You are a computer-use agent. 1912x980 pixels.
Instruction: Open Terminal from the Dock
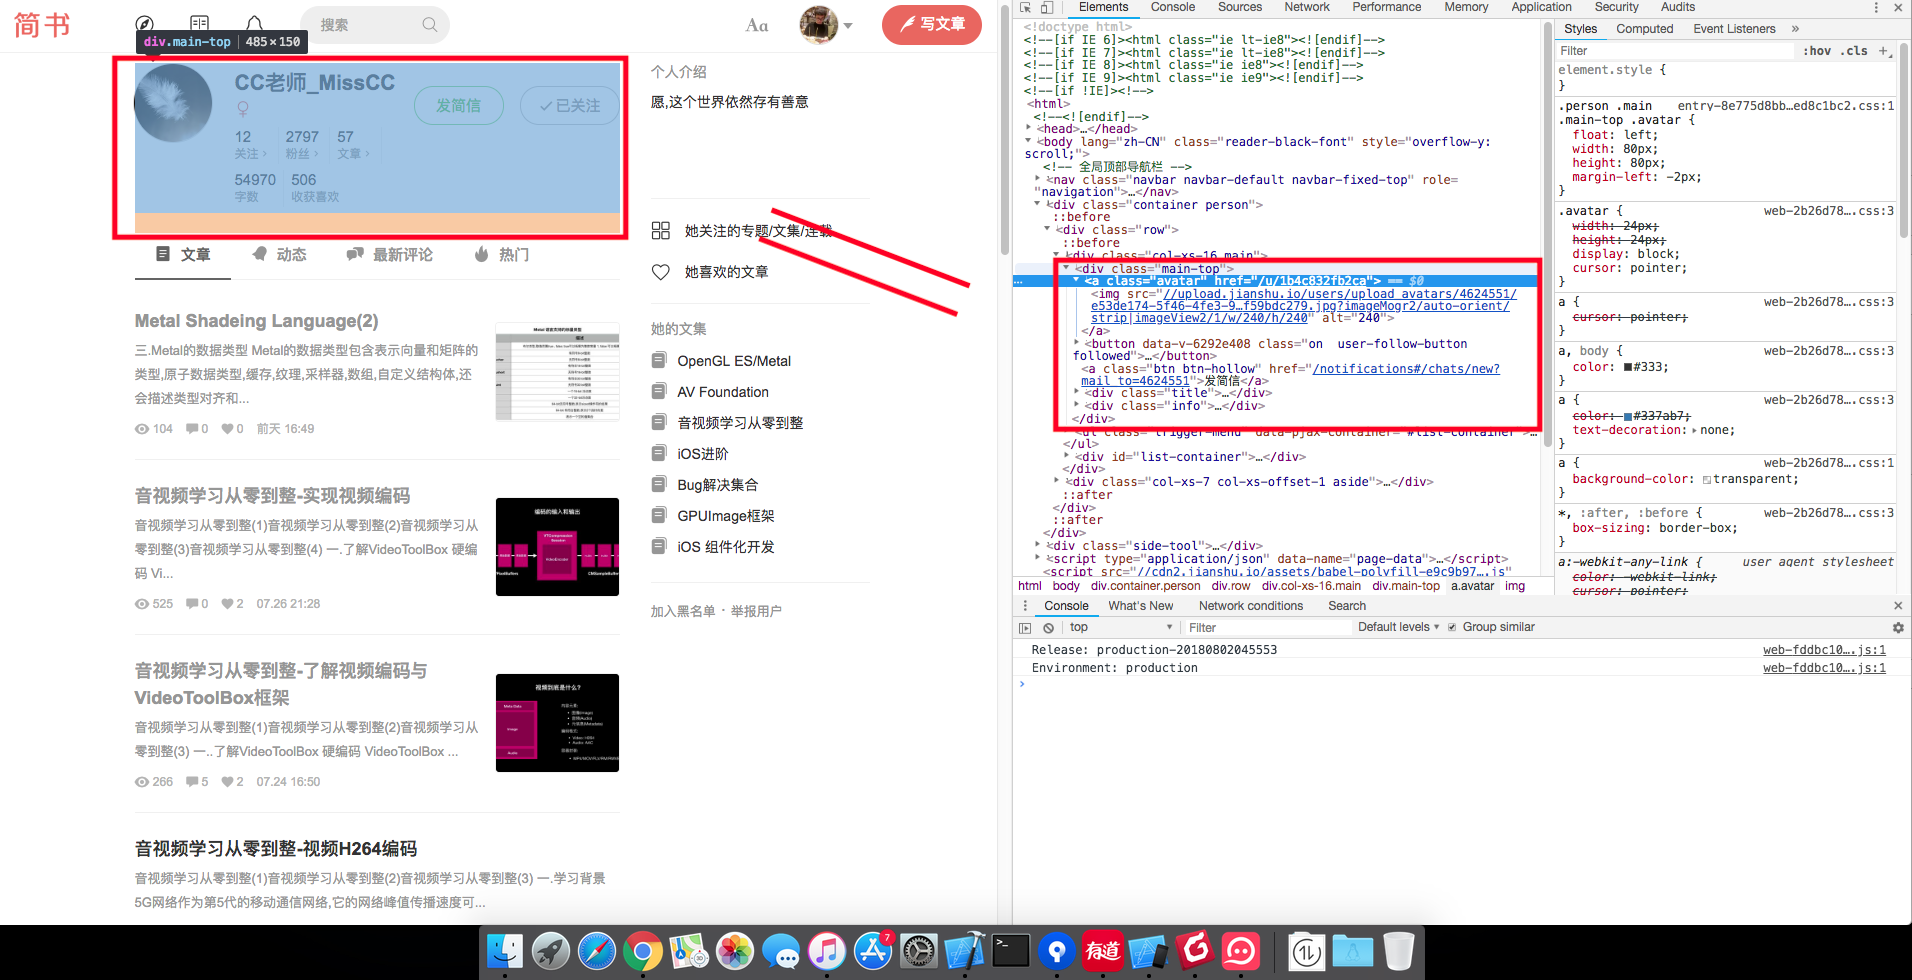point(1010,951)
